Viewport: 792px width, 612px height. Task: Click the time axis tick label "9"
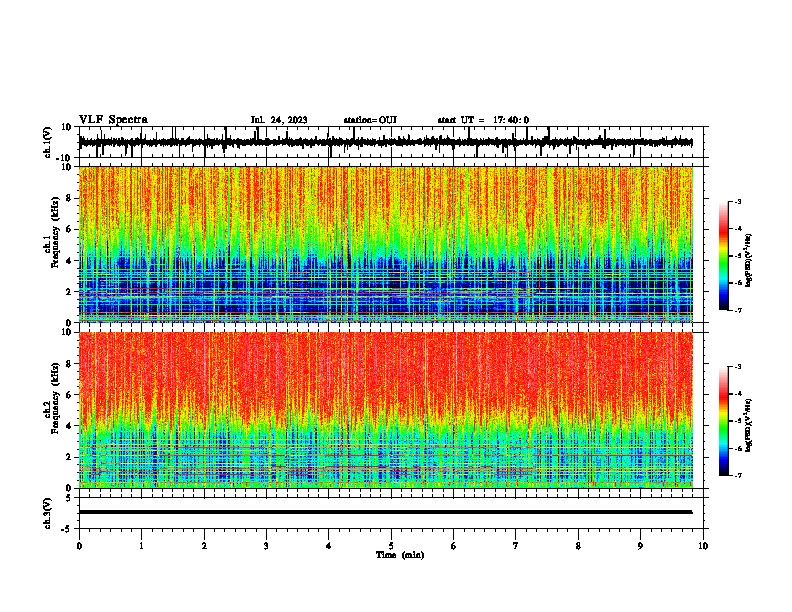pos(640,546)
